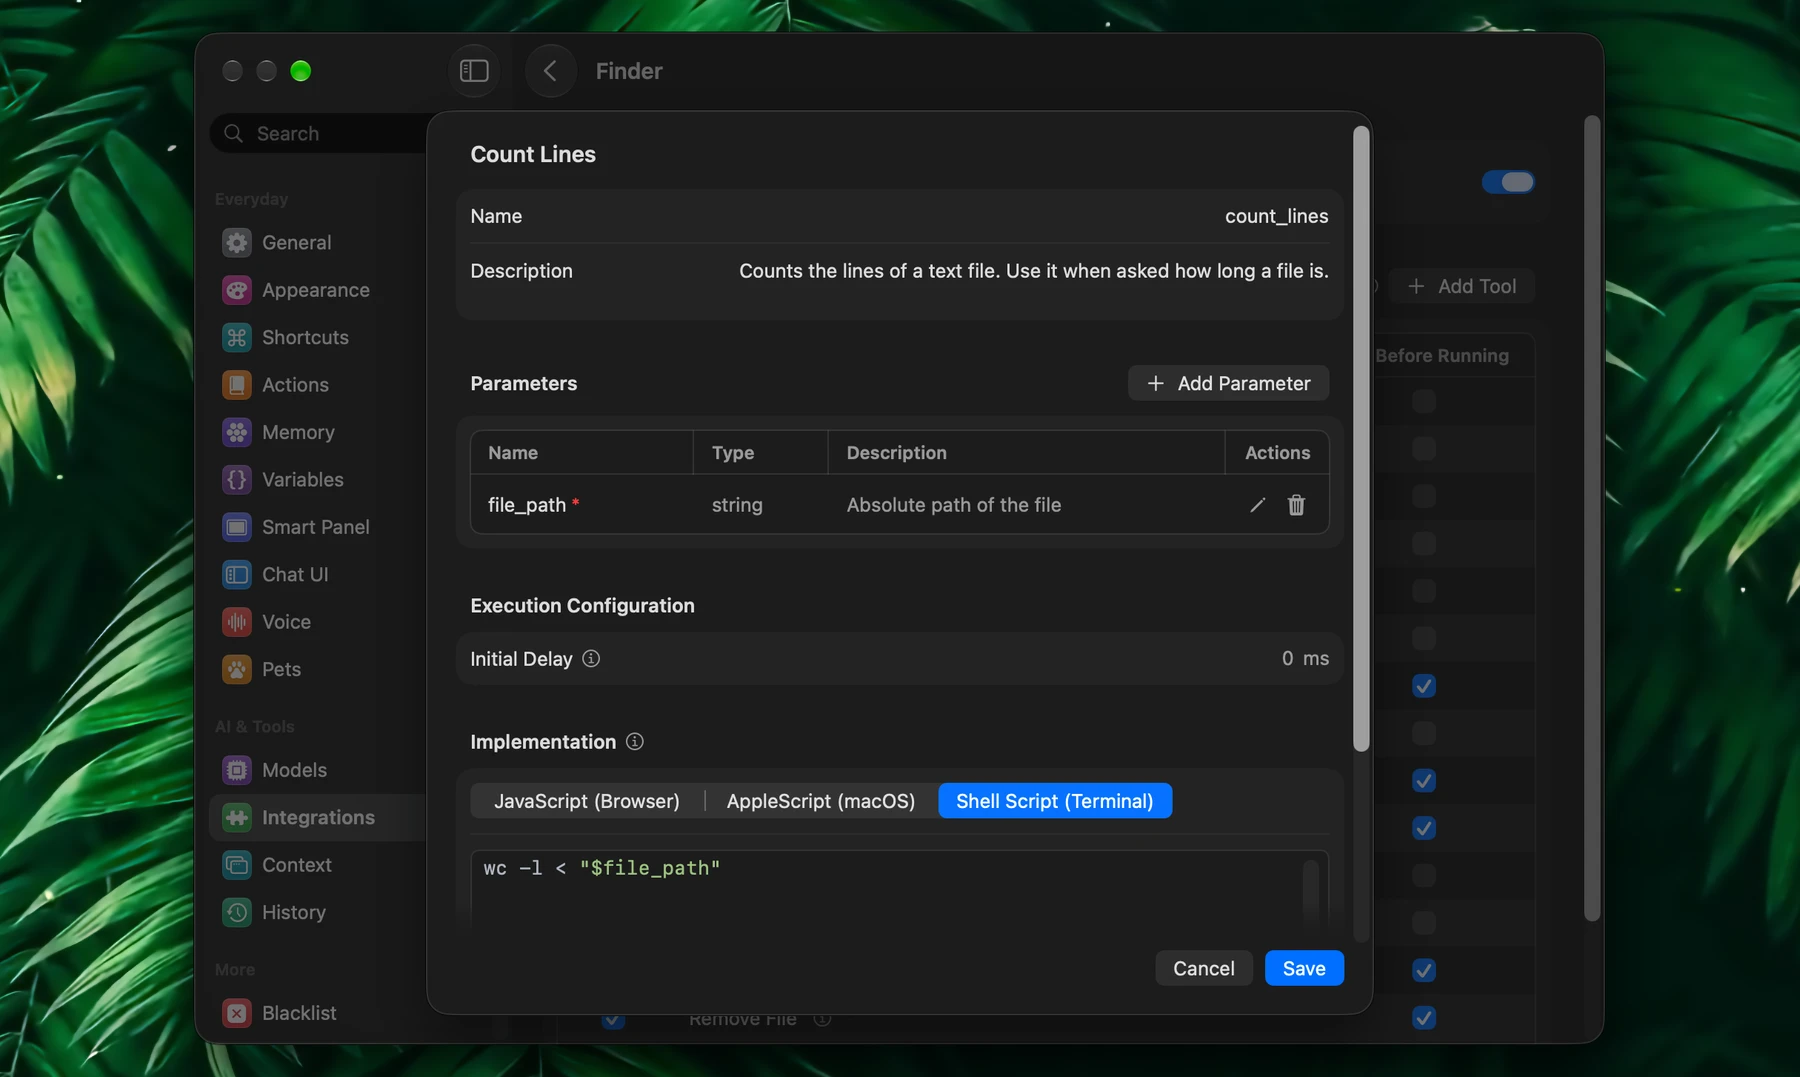This screenshot has width=1800, height=1077.
Task: Click the 'file_path' parameter name cell
Action: pyautogui.click(x=582, y=505)
